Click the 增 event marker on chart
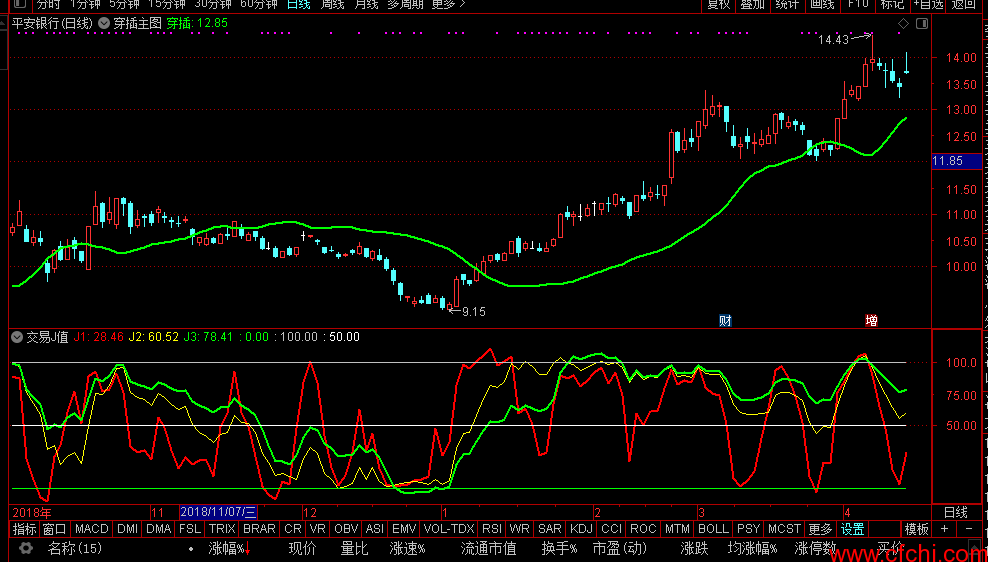This screenshot has width=988, height=562. pos(871,321)
